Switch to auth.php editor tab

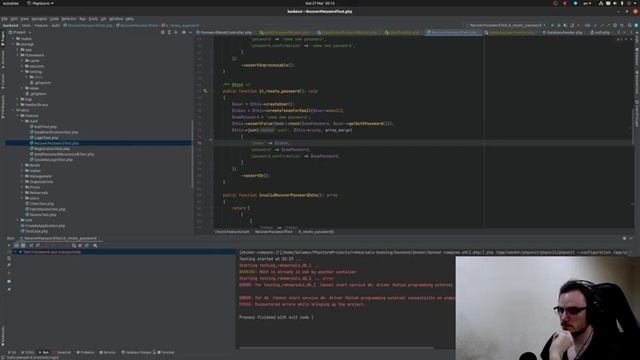point(600,32)
